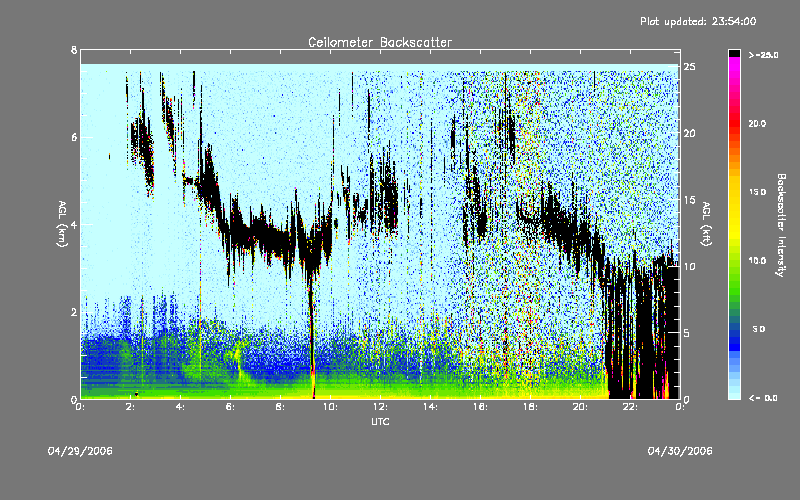Screen dimensions: 800x500
Task: Click the "6:" hour tick on UTC axis
Action: pyautogui.click(x=231, y=407)
